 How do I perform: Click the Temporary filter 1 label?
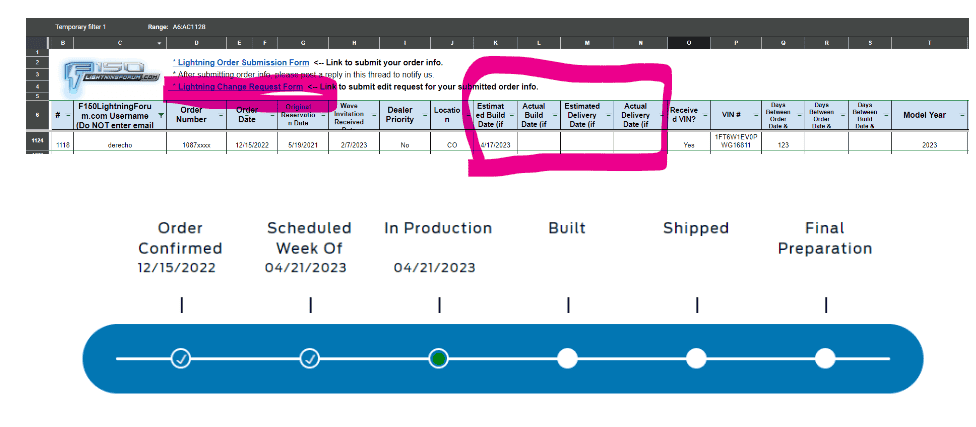80,26
